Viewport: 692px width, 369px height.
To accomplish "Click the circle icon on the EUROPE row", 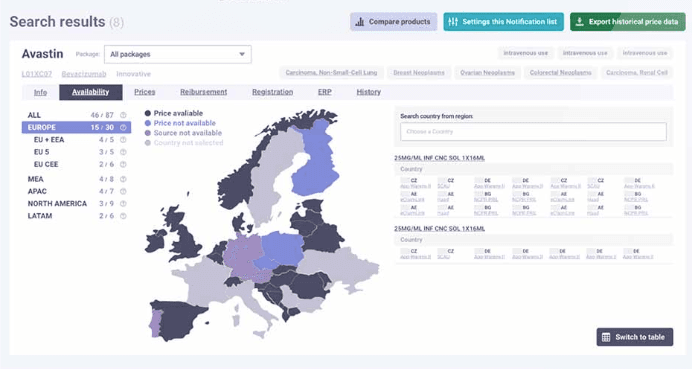I will coord(123,128).
